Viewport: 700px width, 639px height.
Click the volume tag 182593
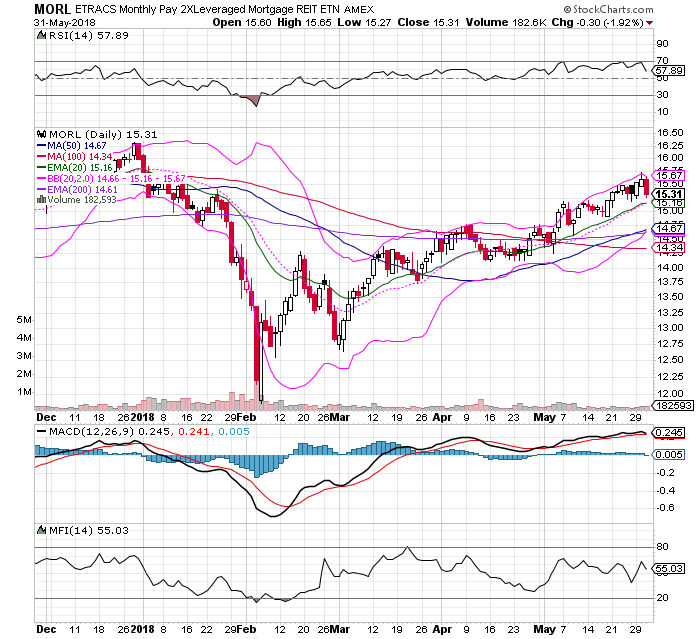[x=673, y=405]
